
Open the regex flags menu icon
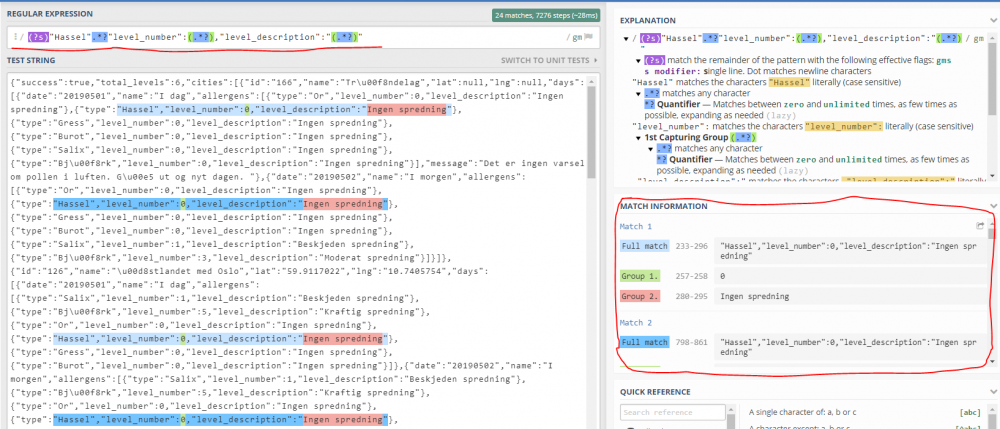tap(588, 38)
